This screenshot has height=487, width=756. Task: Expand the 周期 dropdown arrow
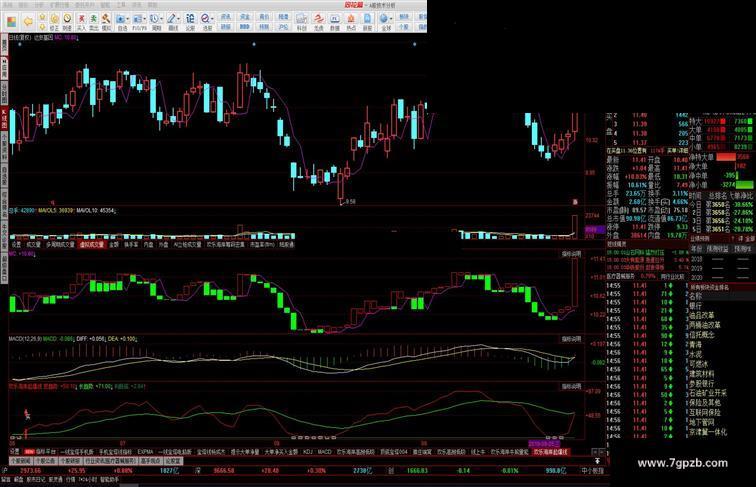pyautogui.click(x=162, y=19)
